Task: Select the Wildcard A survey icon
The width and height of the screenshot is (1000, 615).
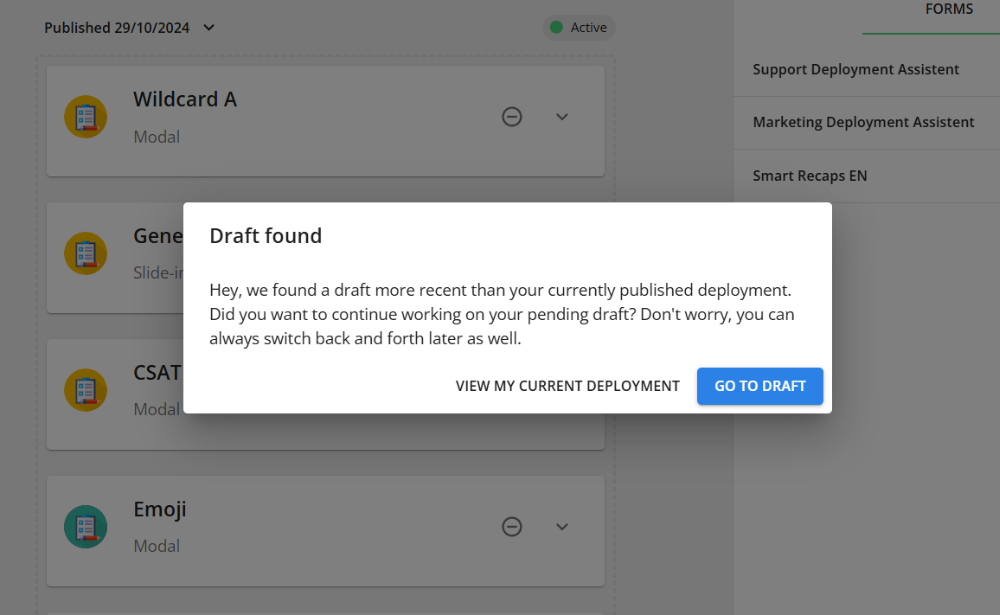Action: [86, 116]
